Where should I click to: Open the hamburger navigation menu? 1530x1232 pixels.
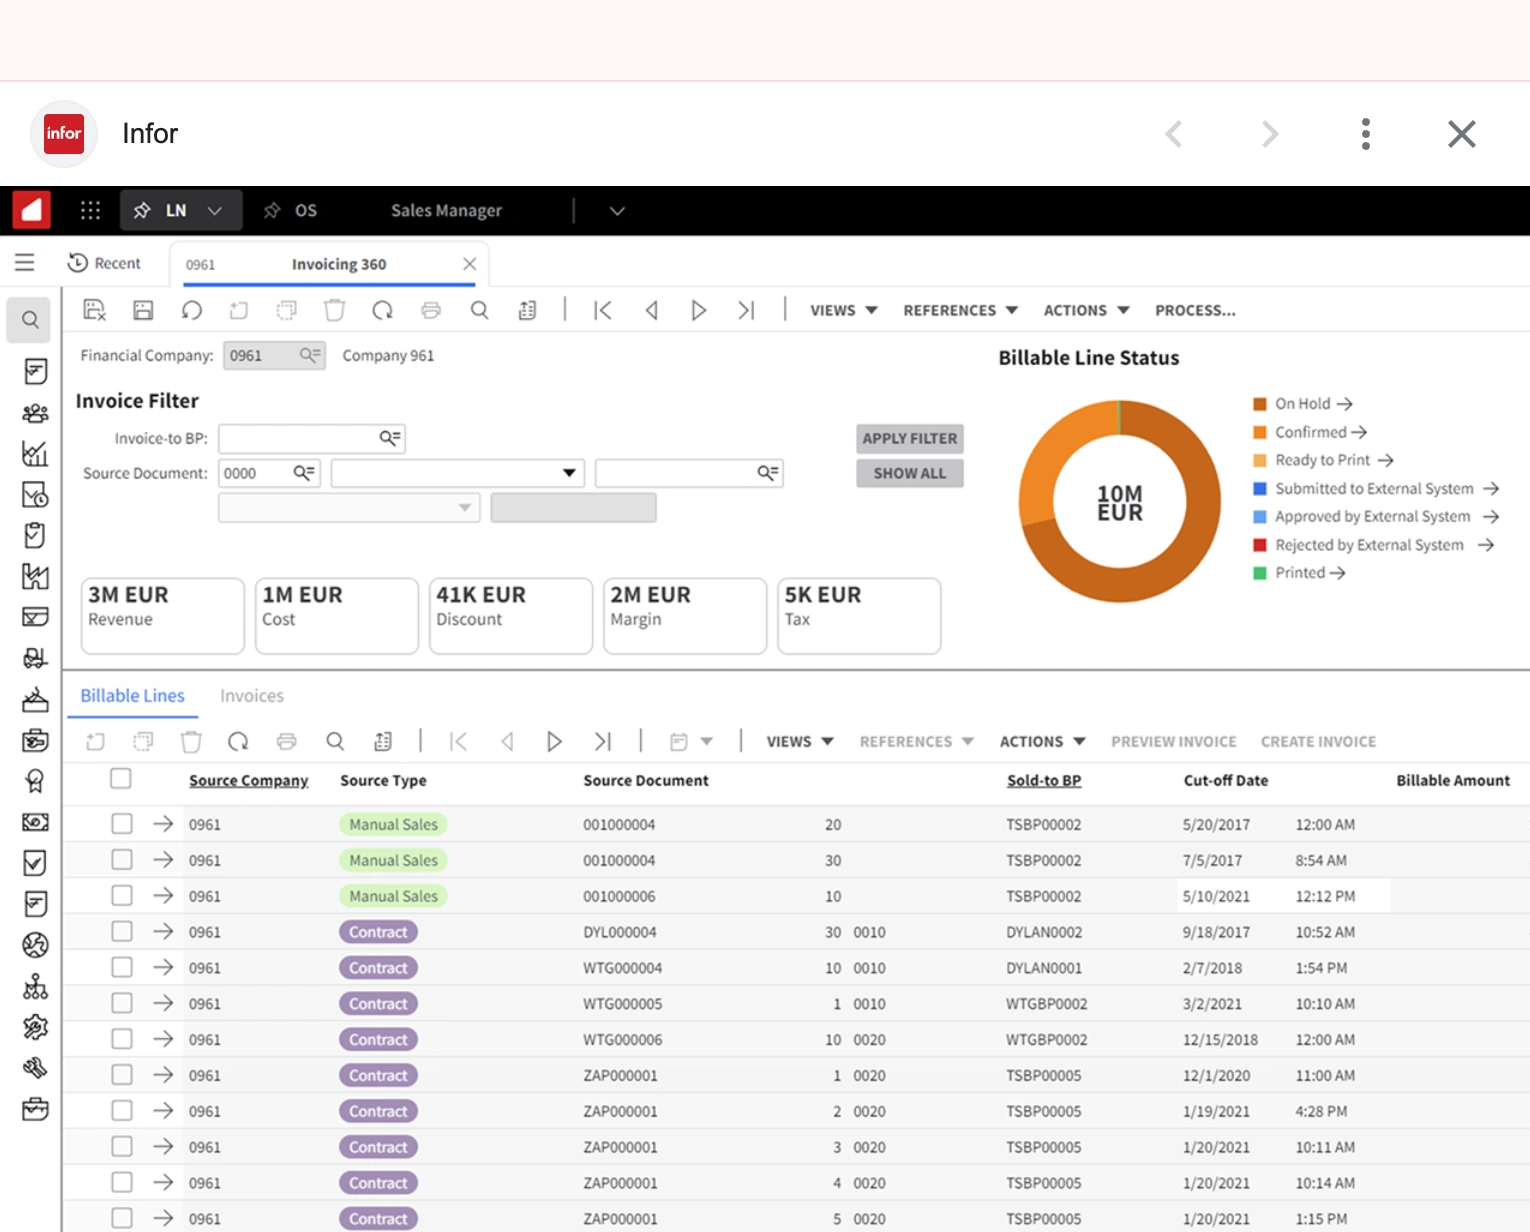tap(25, 262)
